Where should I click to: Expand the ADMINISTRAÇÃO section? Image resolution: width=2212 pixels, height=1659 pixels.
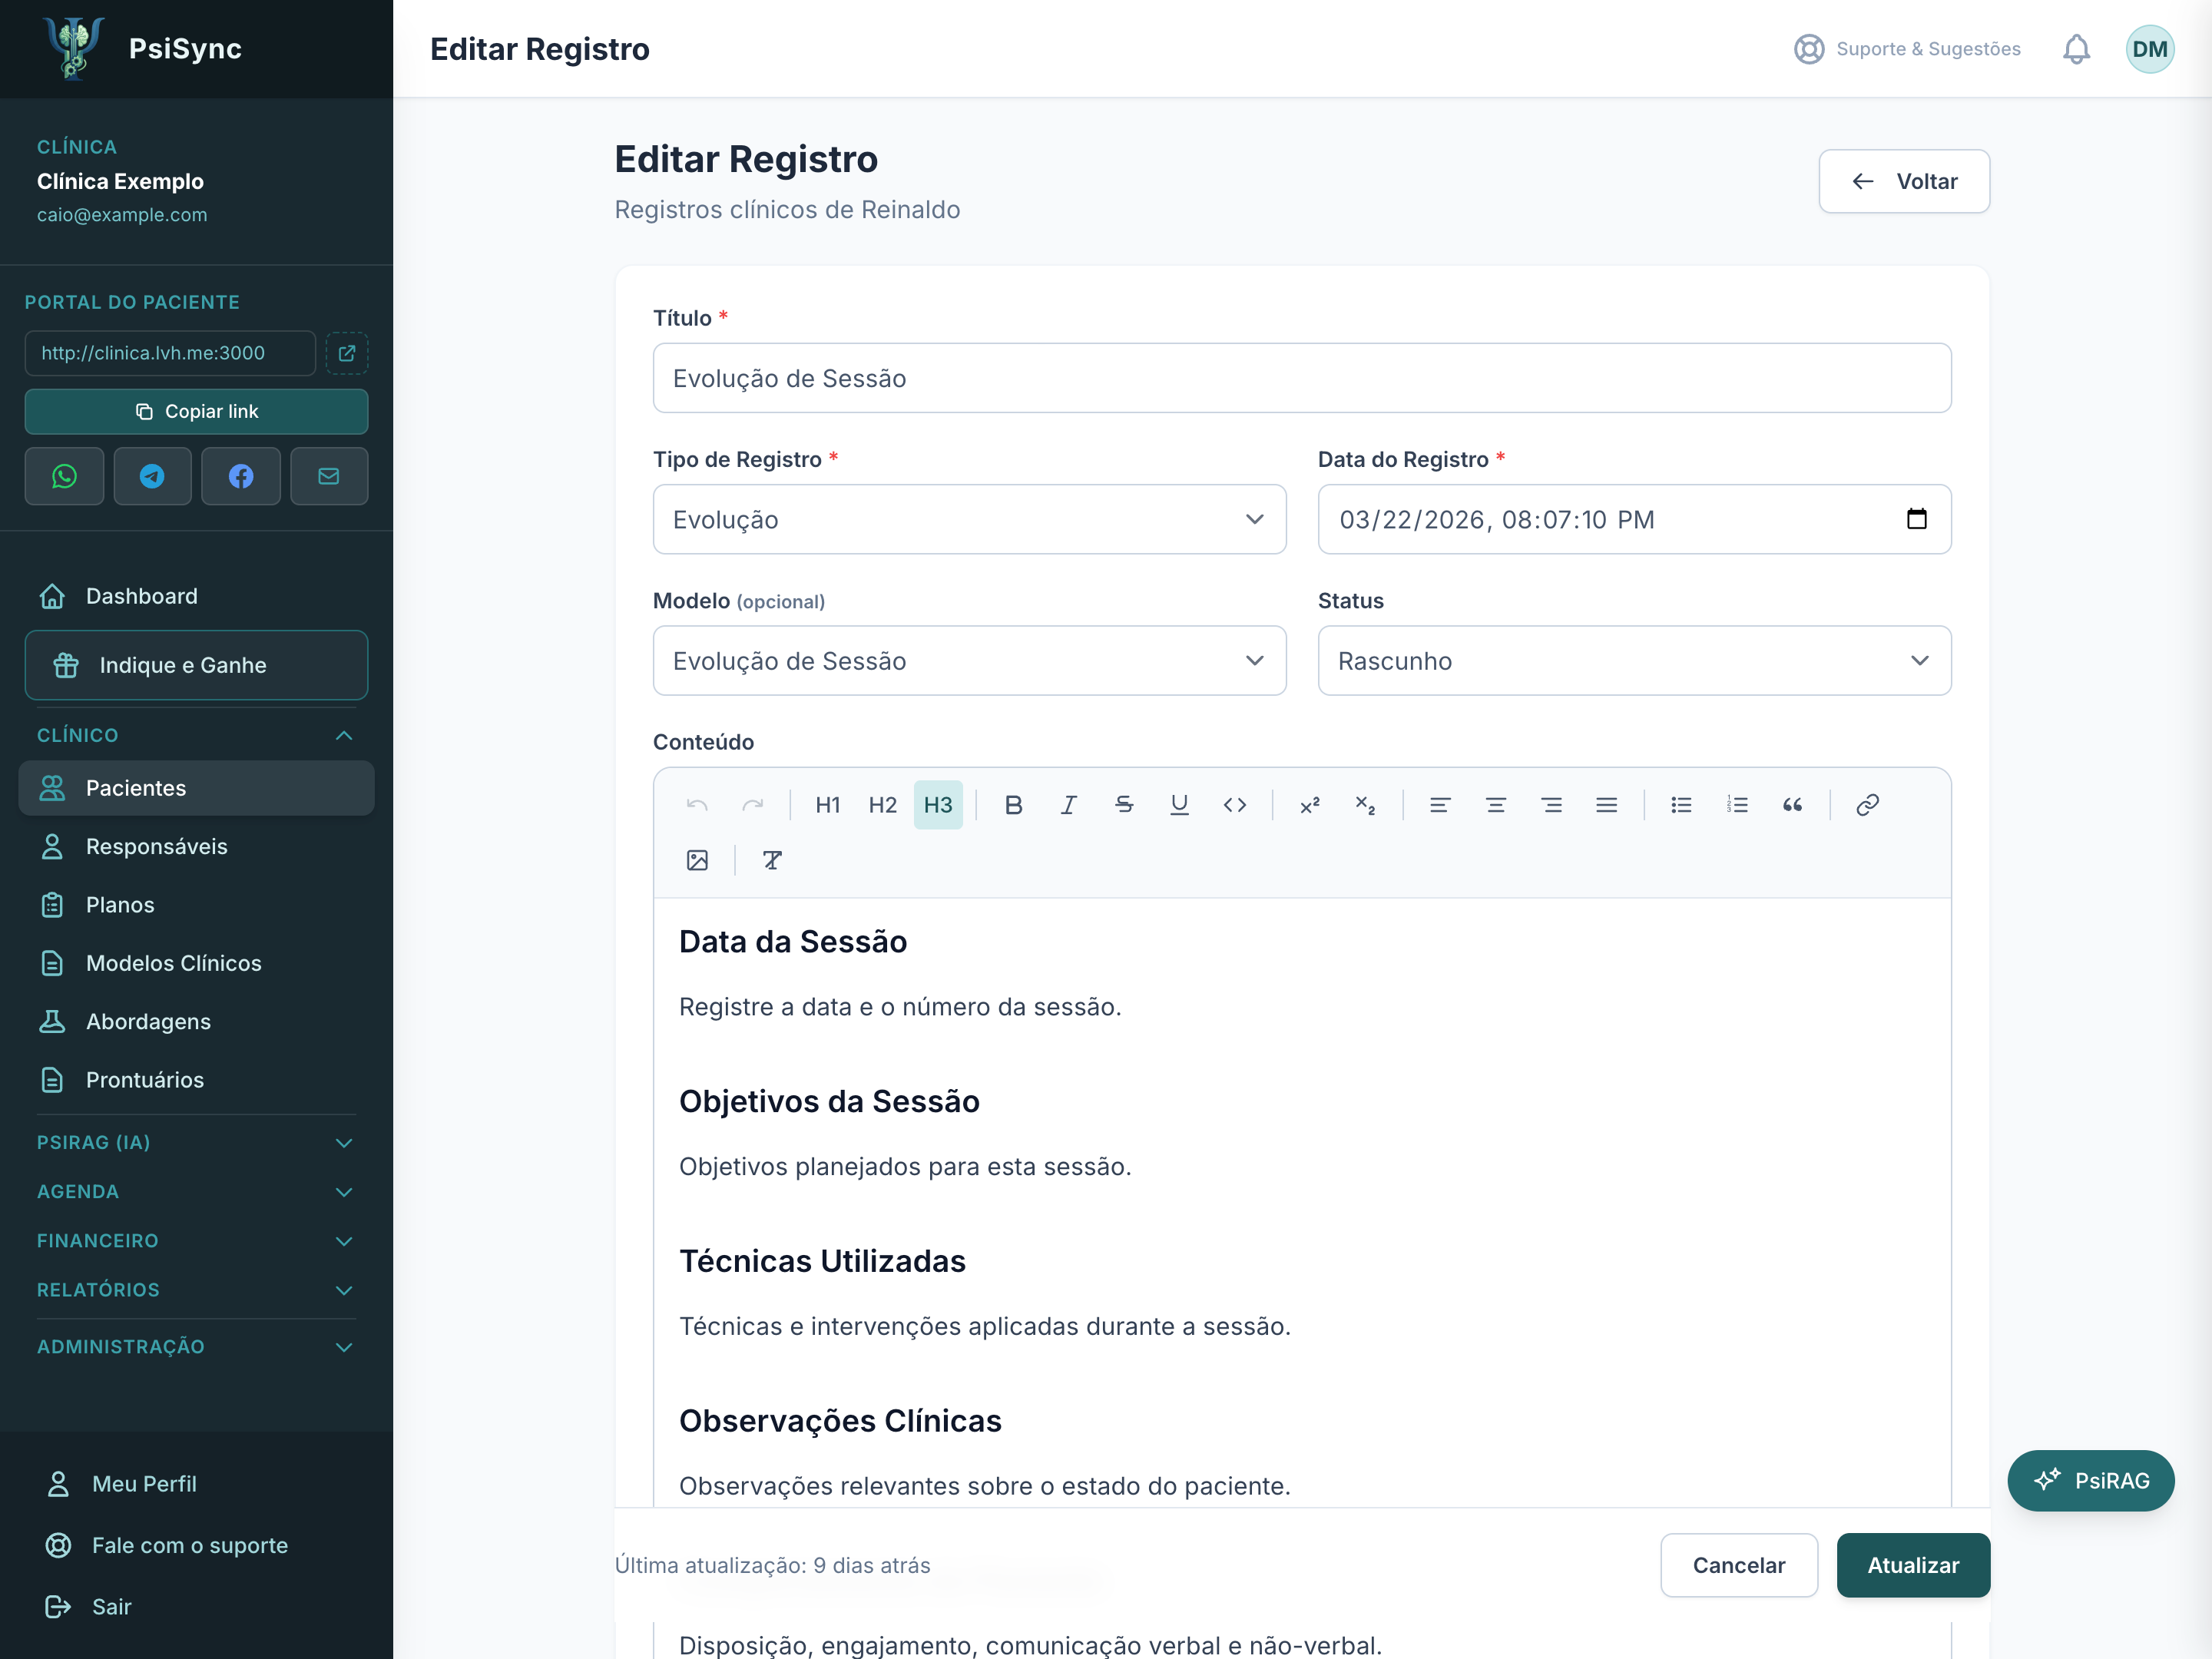point(196,1346)
